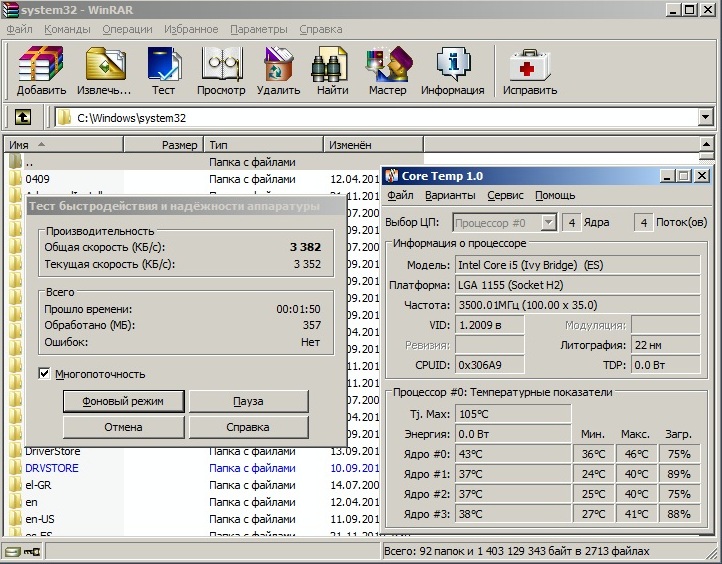Click the 1.2009 в VID value

[489, 325]
